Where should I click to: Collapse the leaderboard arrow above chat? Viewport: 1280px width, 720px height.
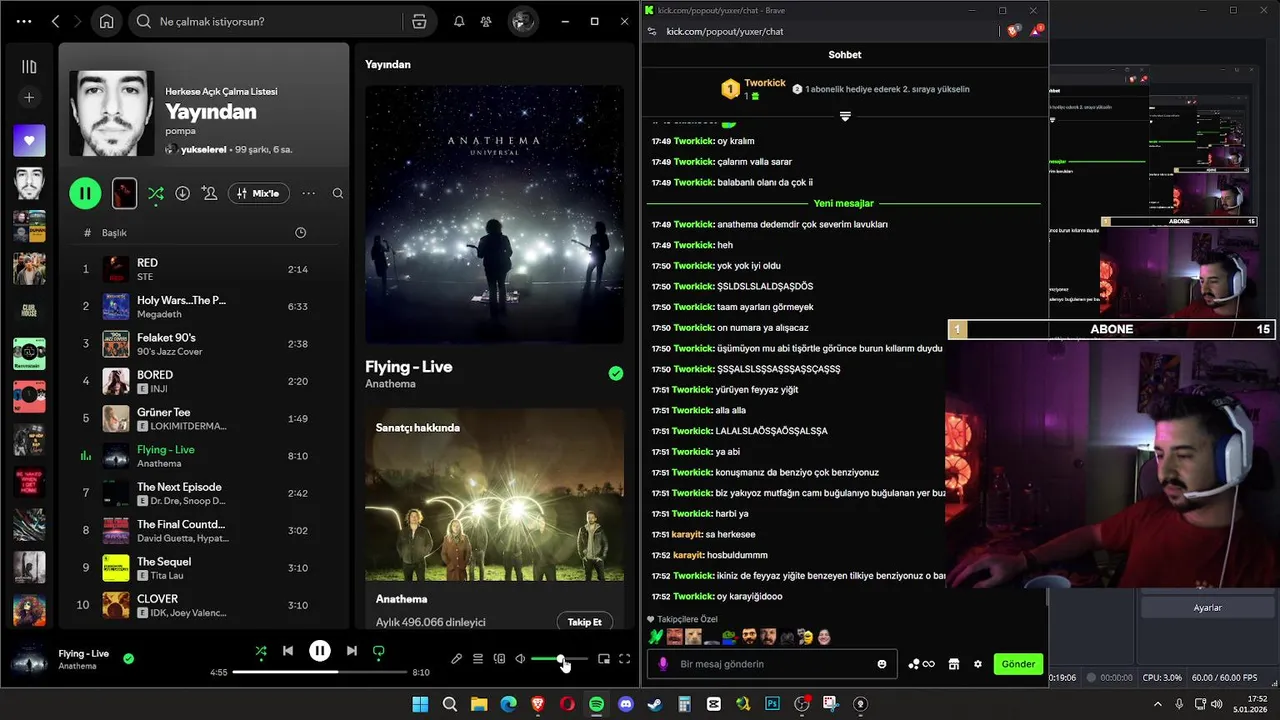click(845, 117)
